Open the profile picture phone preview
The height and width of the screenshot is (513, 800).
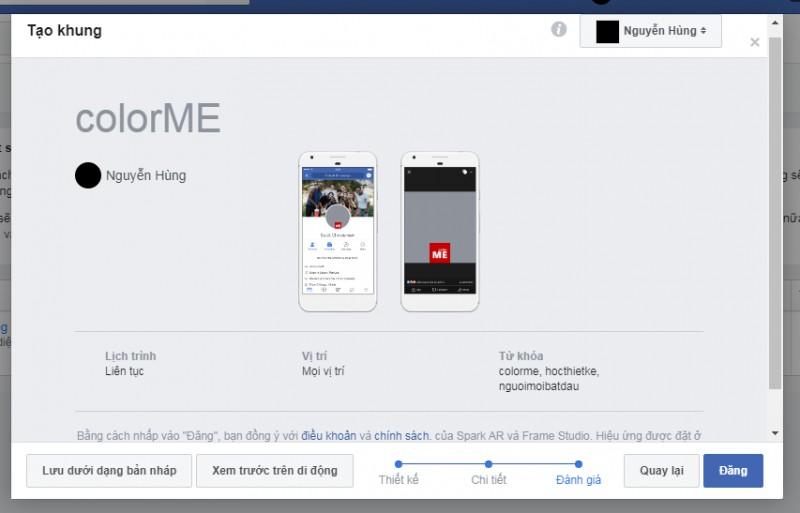click(338, 231)
